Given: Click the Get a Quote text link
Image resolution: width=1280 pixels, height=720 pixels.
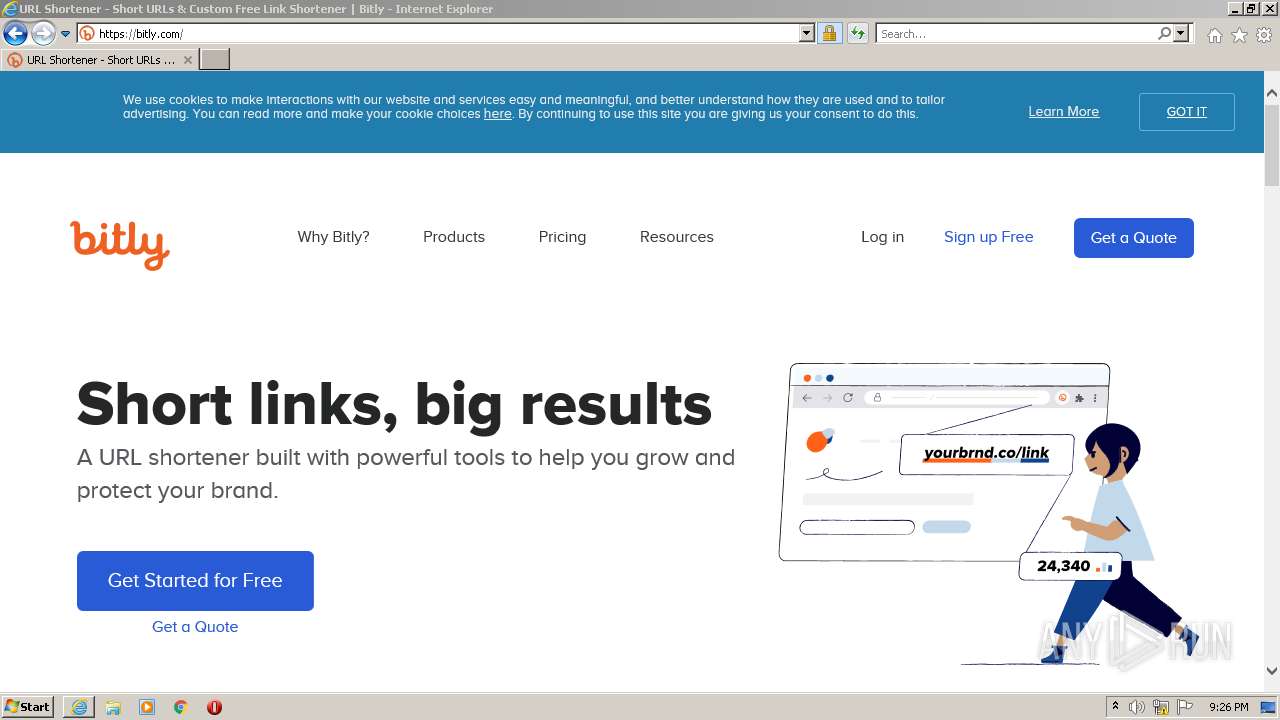Looking at the screenshot, I should point(195,627).
